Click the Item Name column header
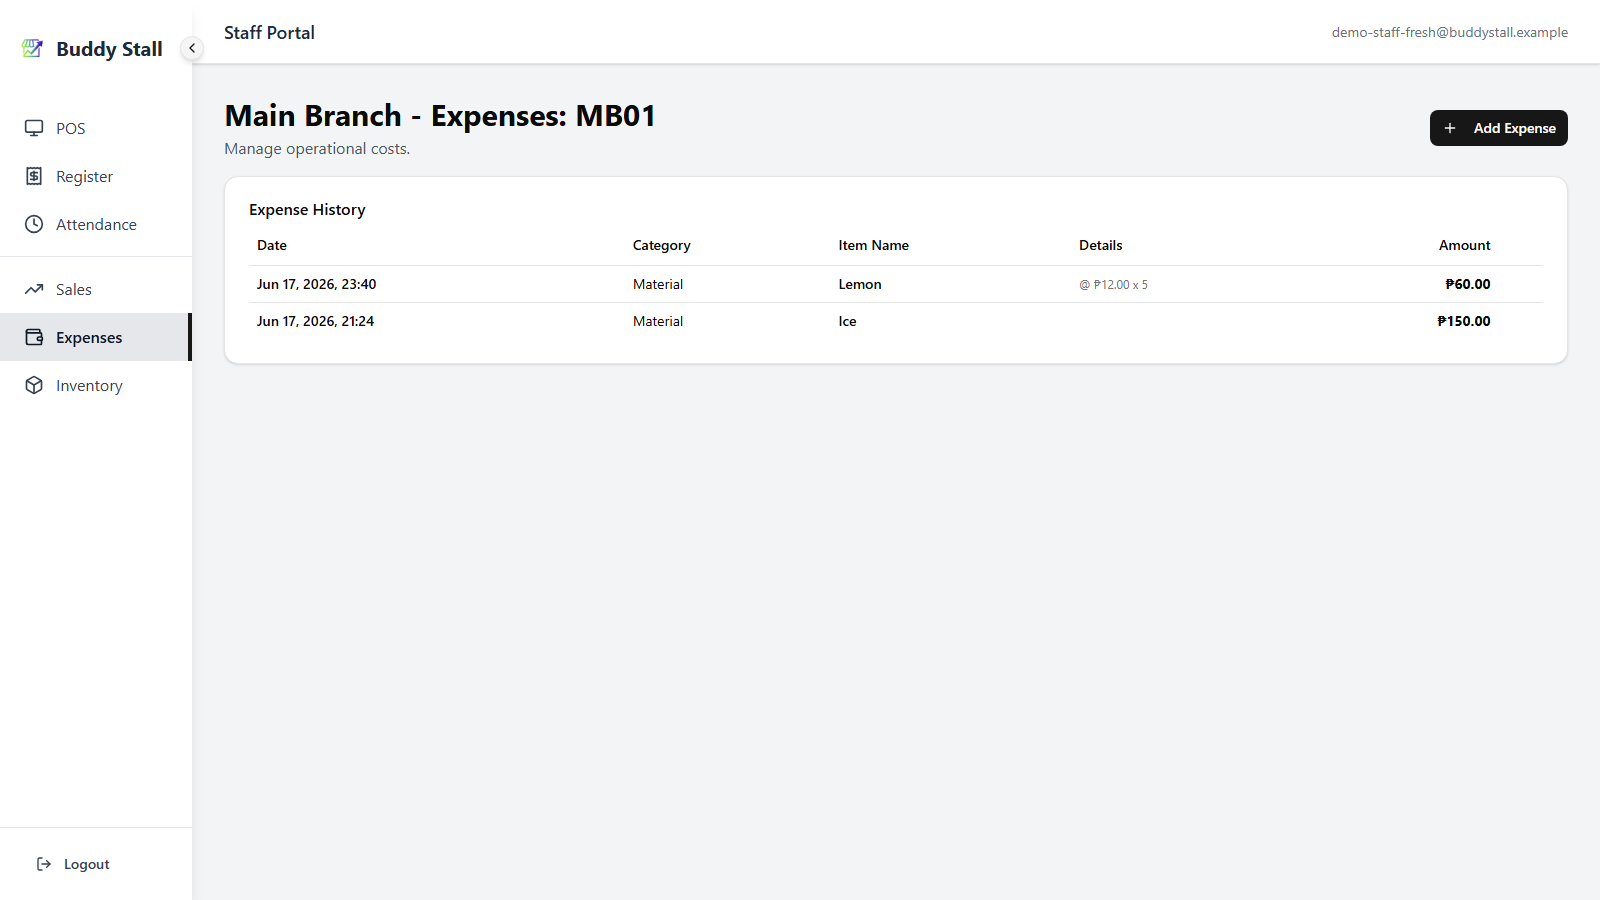This screenshot has width=1600, height=900. pyautogui.click(x=873, y=245)
